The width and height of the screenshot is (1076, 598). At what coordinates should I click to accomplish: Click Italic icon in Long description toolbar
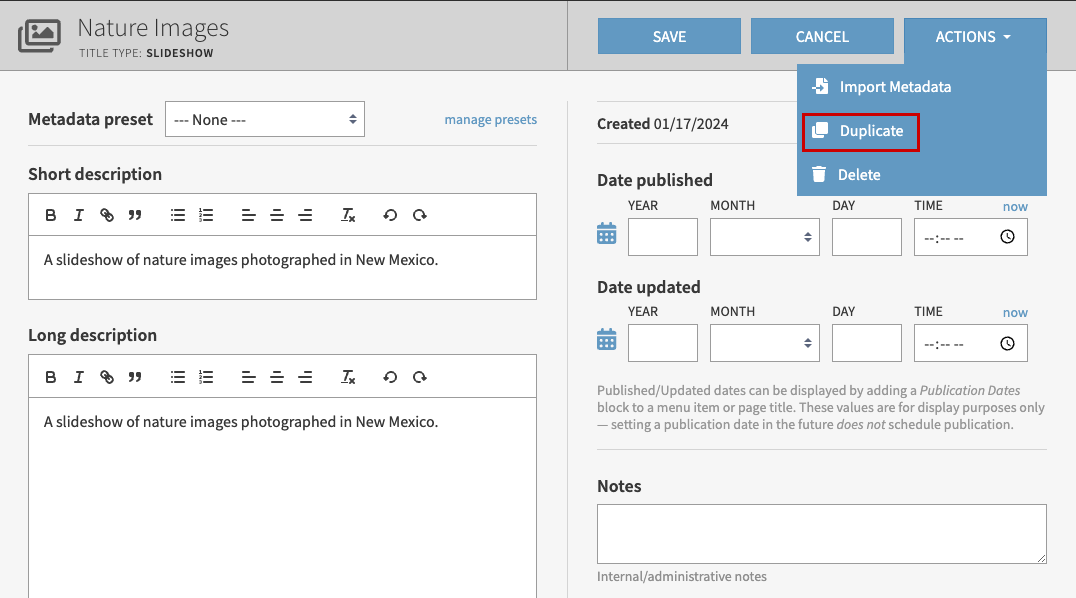coord(79,377)
